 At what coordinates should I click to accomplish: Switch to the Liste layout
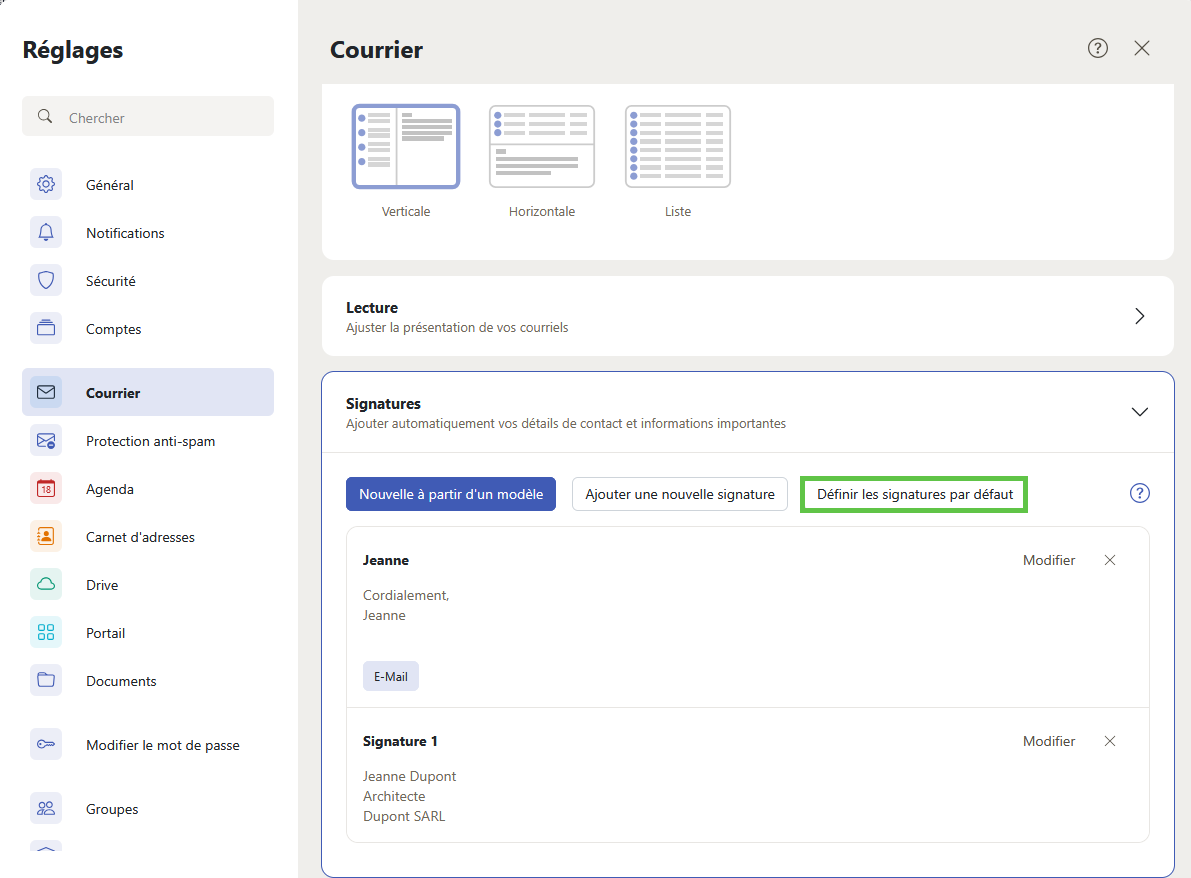(678, 146)
